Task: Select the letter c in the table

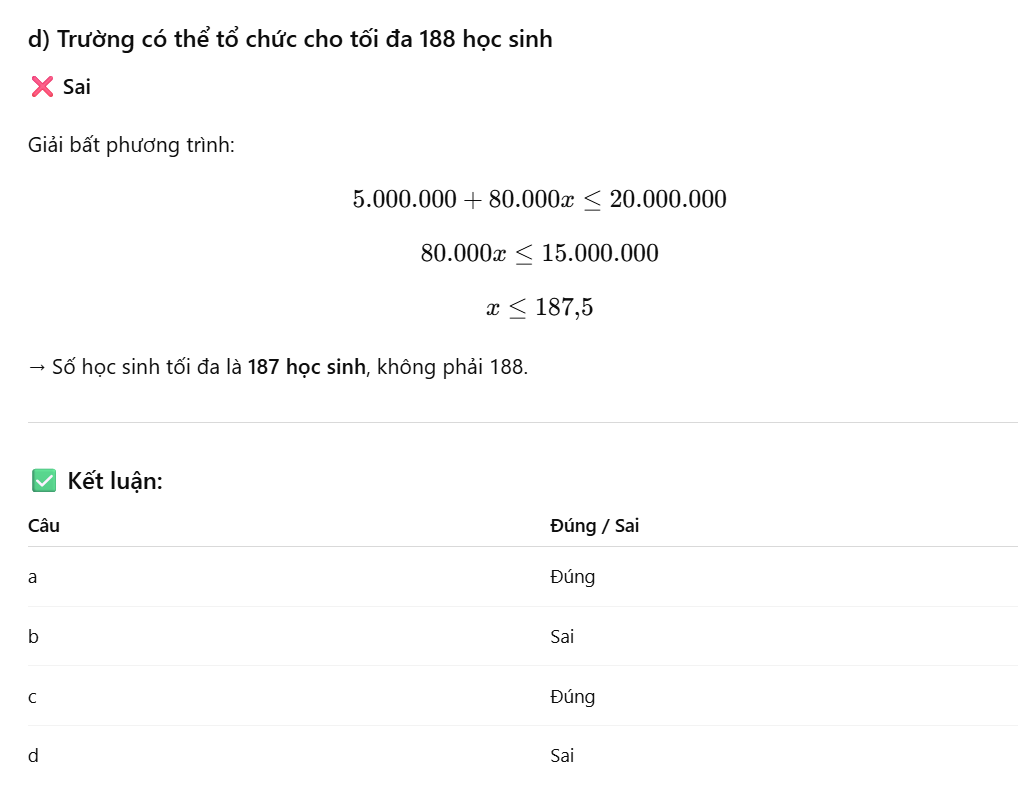Action: (33, 696)
